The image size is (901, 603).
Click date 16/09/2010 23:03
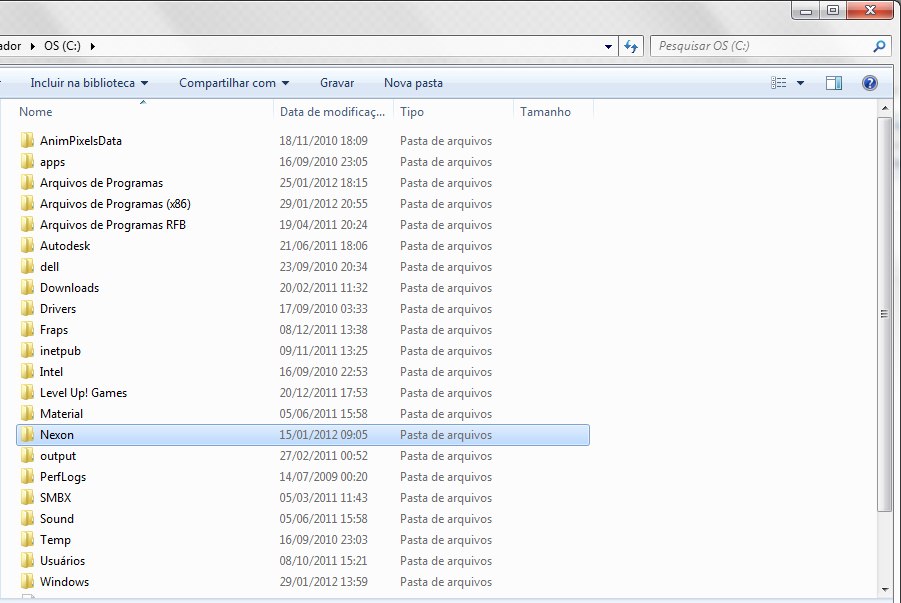[x=324, y=540]
